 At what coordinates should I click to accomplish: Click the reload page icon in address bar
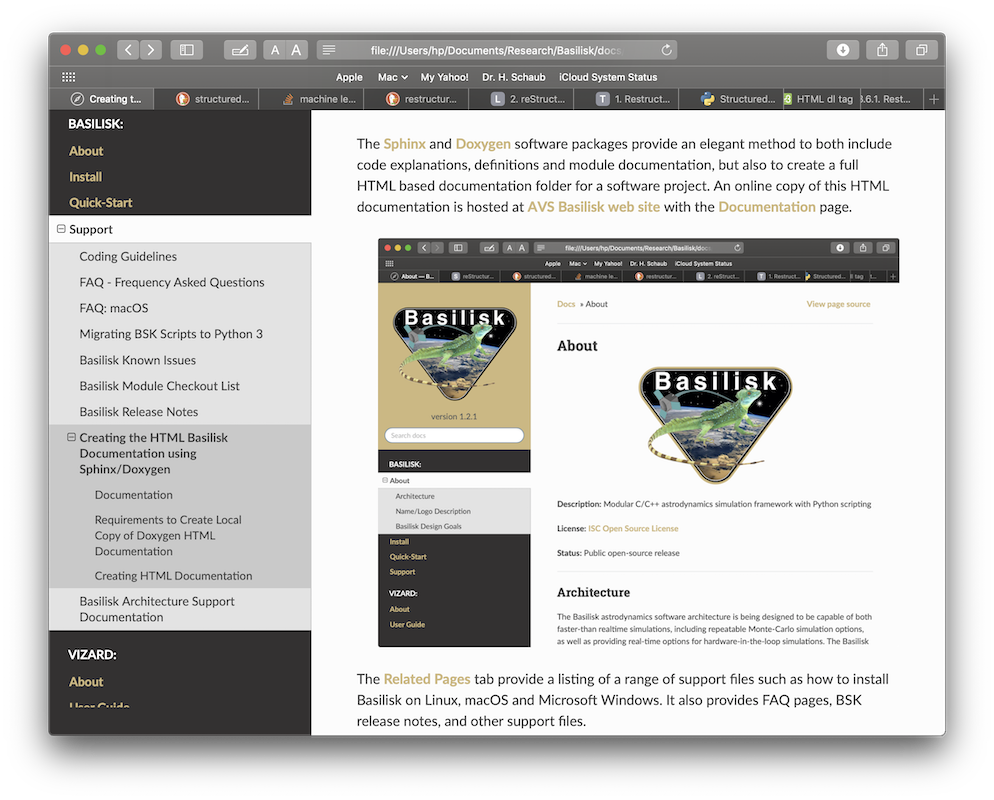coord(667,50)
